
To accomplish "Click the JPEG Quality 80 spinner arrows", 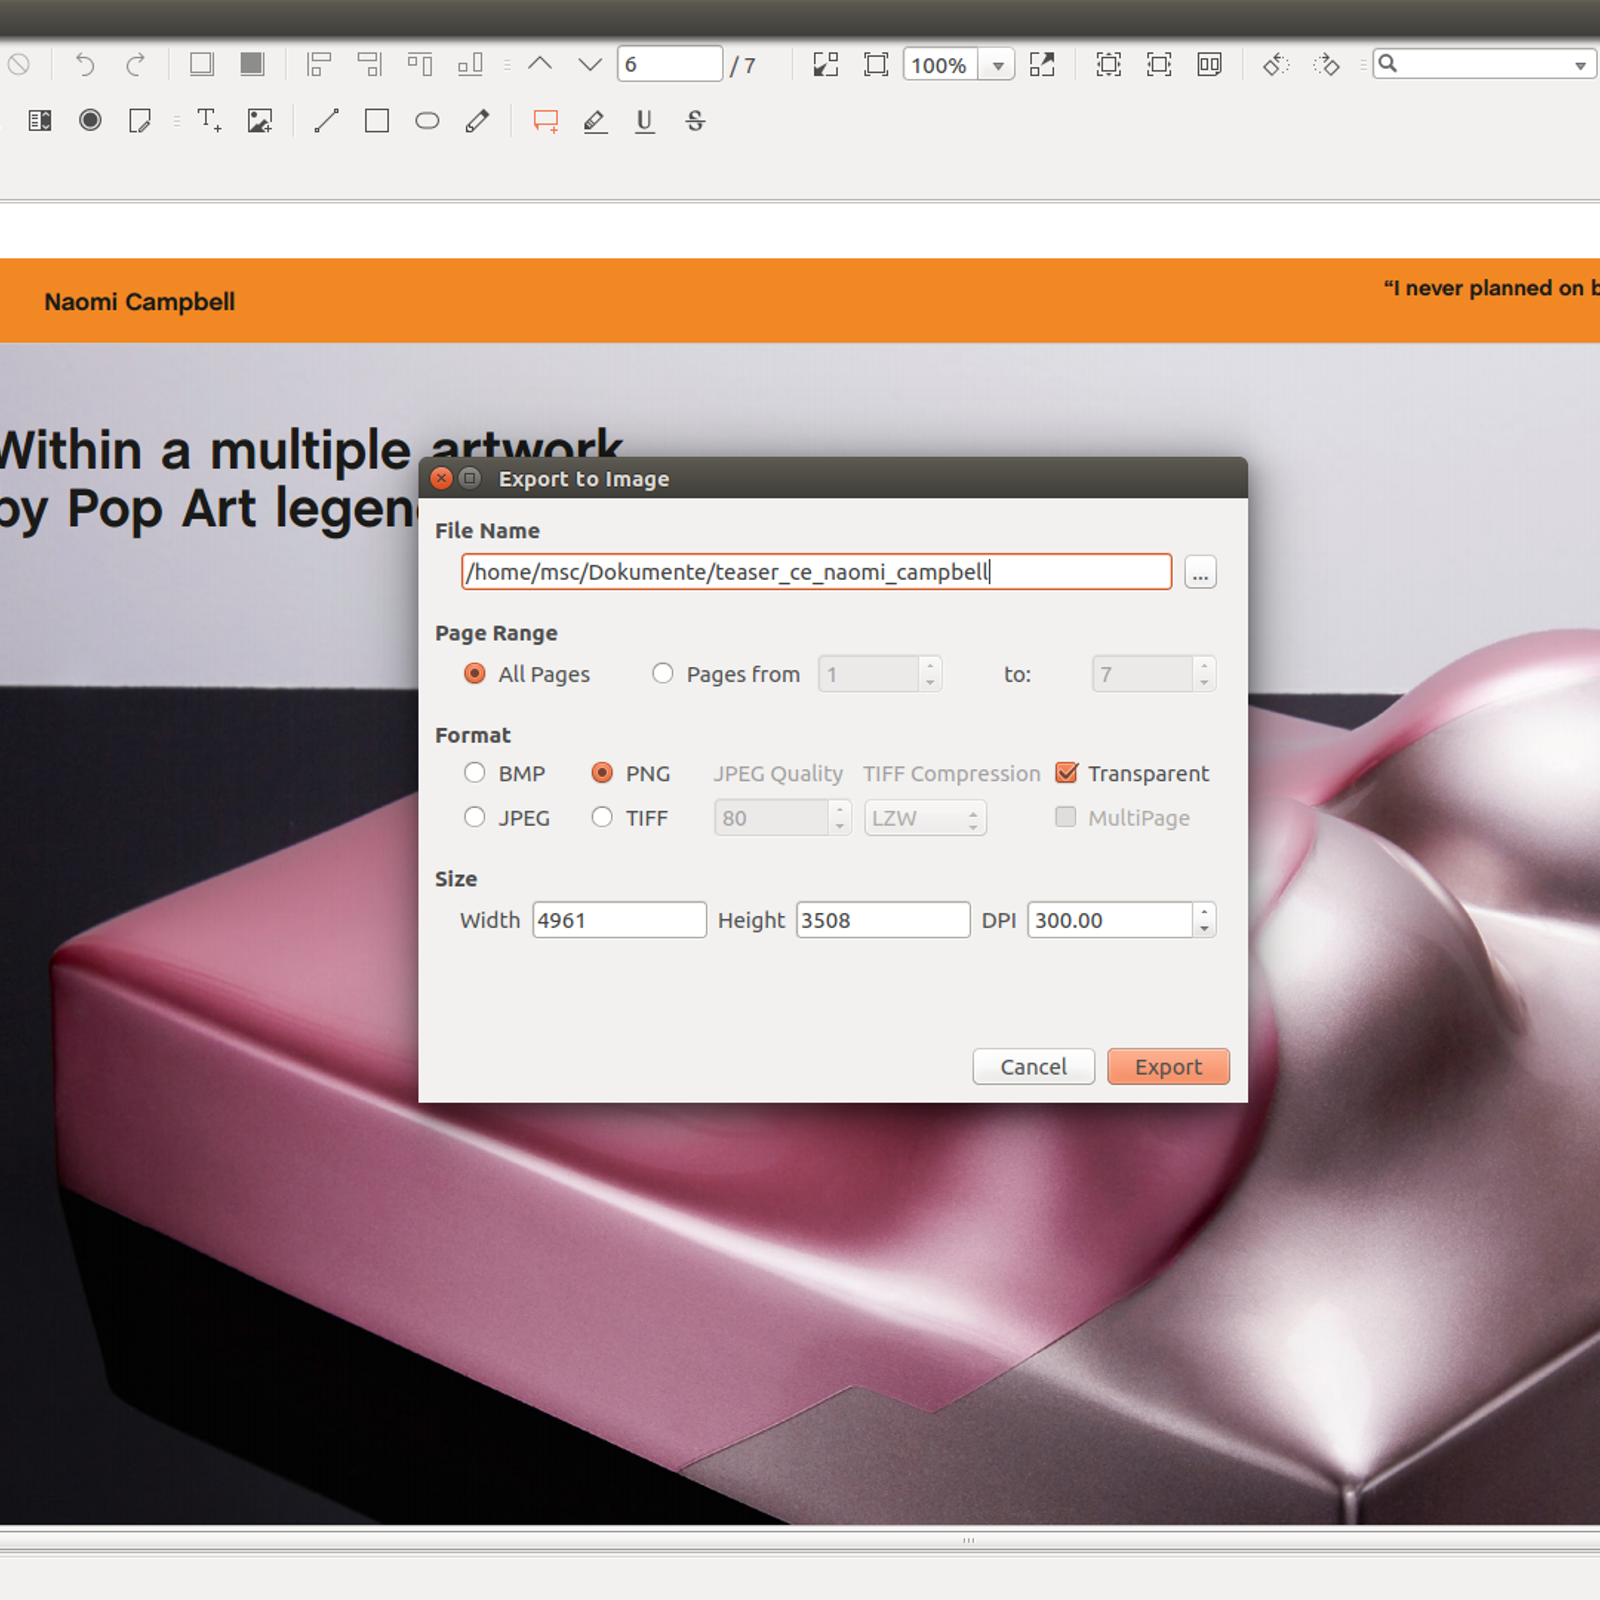I will pos(840,818).
